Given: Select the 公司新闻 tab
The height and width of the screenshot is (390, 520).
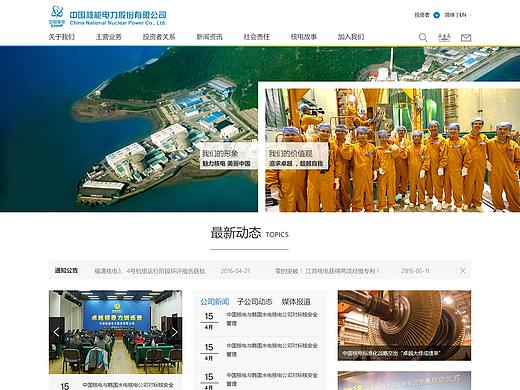Looking at the screenshot, I should (215, 302).
